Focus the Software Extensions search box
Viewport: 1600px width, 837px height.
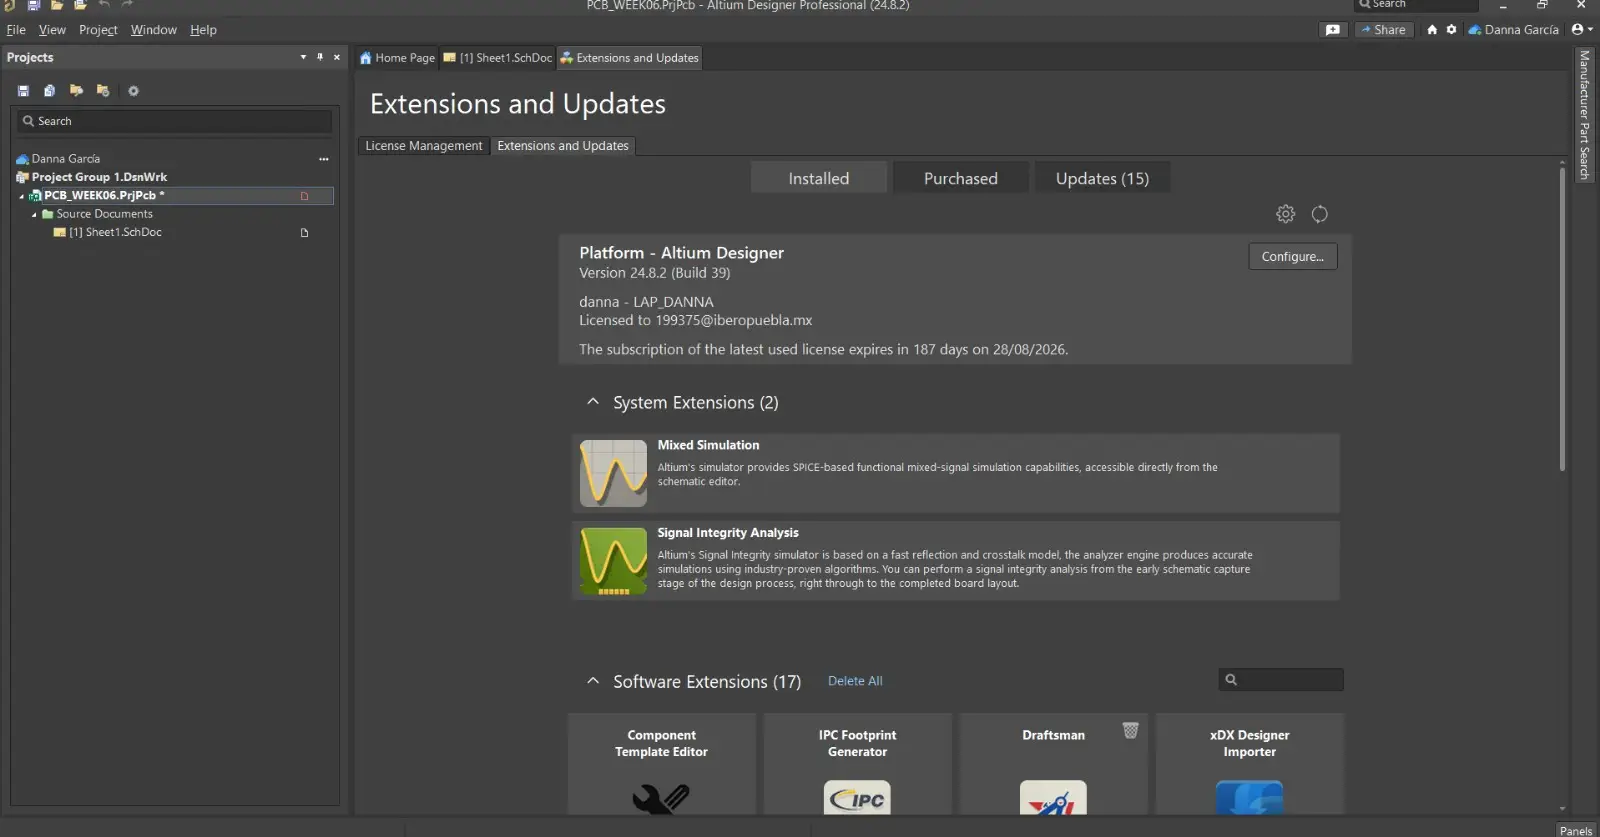coord(1281,680)
